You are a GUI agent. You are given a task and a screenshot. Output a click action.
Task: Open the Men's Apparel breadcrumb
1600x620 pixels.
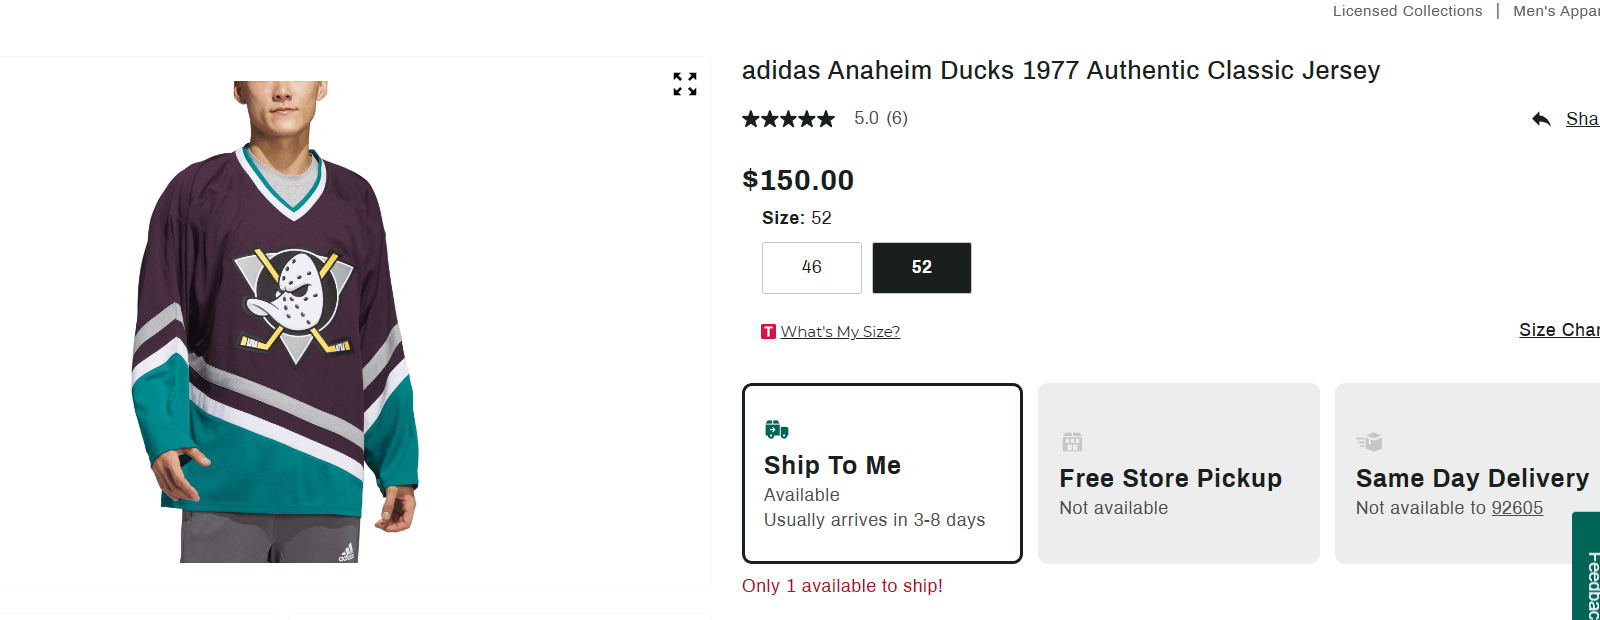[x=1555, y=11]
